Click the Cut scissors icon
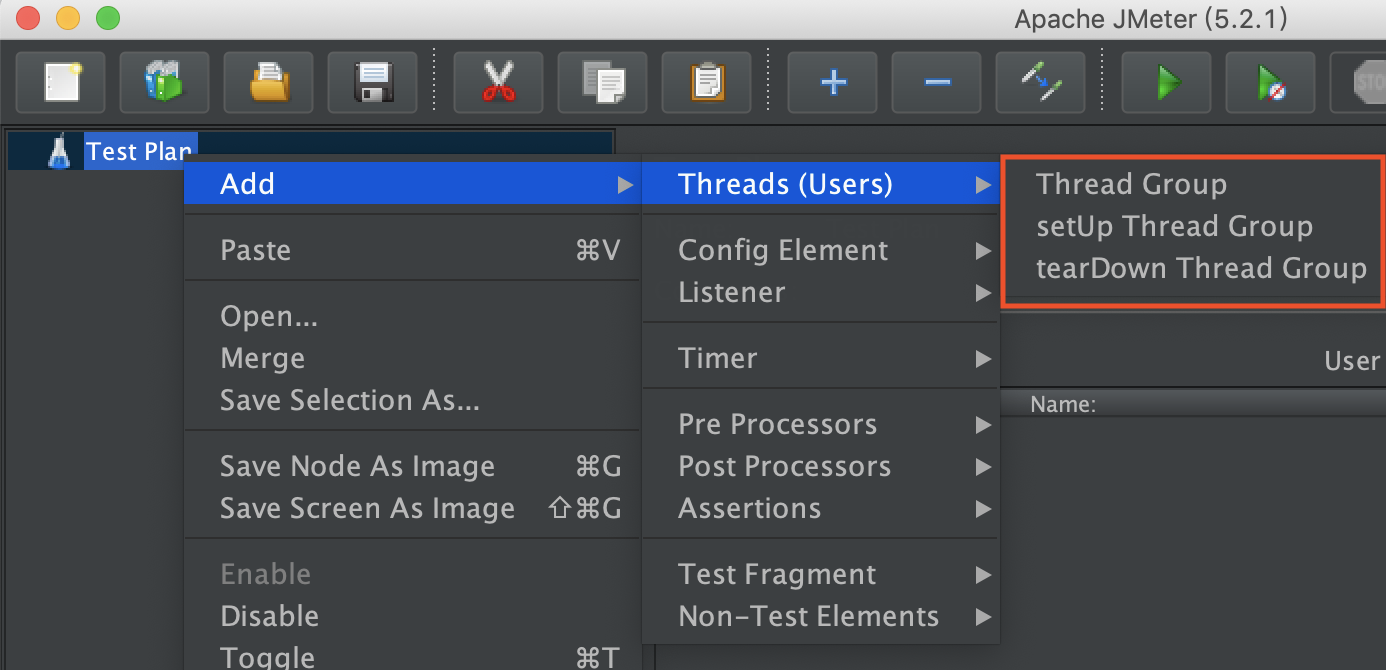Screen dimensions: 1386x670 point(498,82)
